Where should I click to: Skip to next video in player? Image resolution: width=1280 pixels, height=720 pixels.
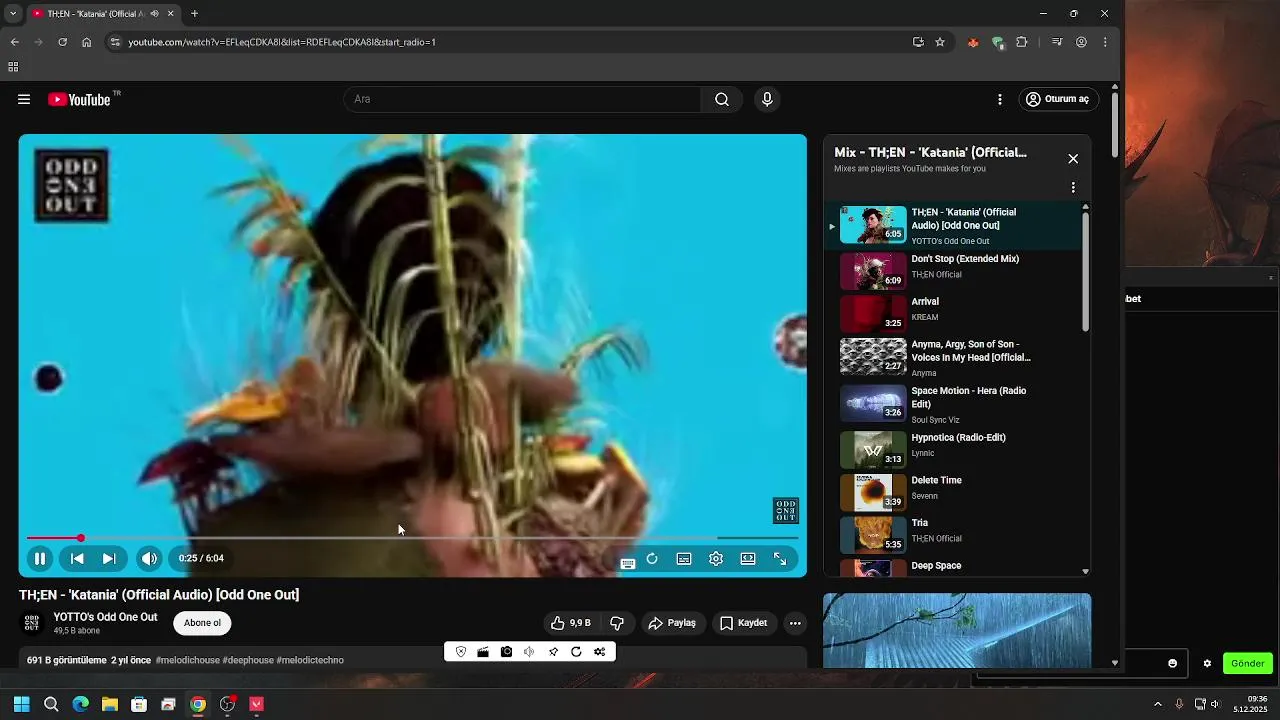(x=109, y=559)
